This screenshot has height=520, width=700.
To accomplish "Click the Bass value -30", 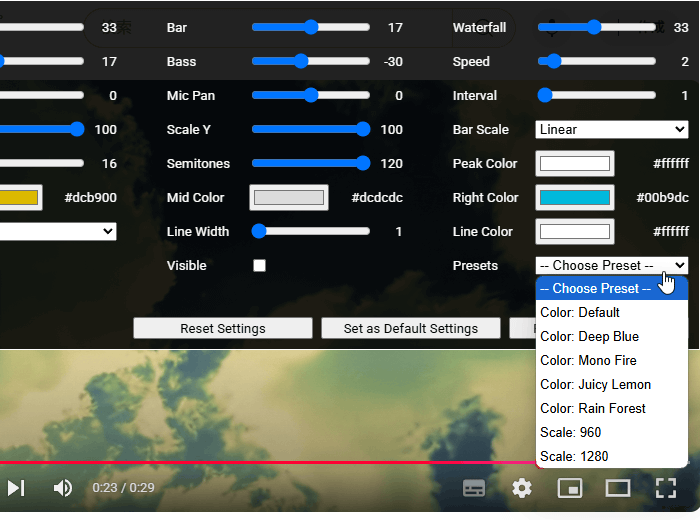I will [x=393, y=61].
